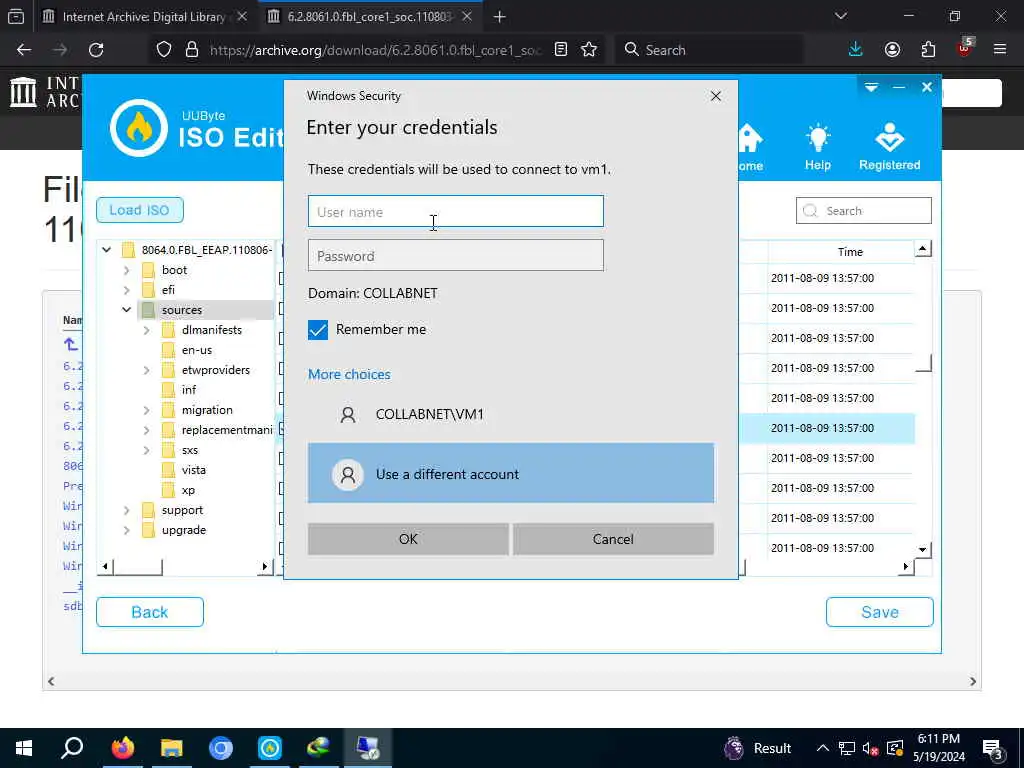Reload the page in Firefox

tap(96, 50)
